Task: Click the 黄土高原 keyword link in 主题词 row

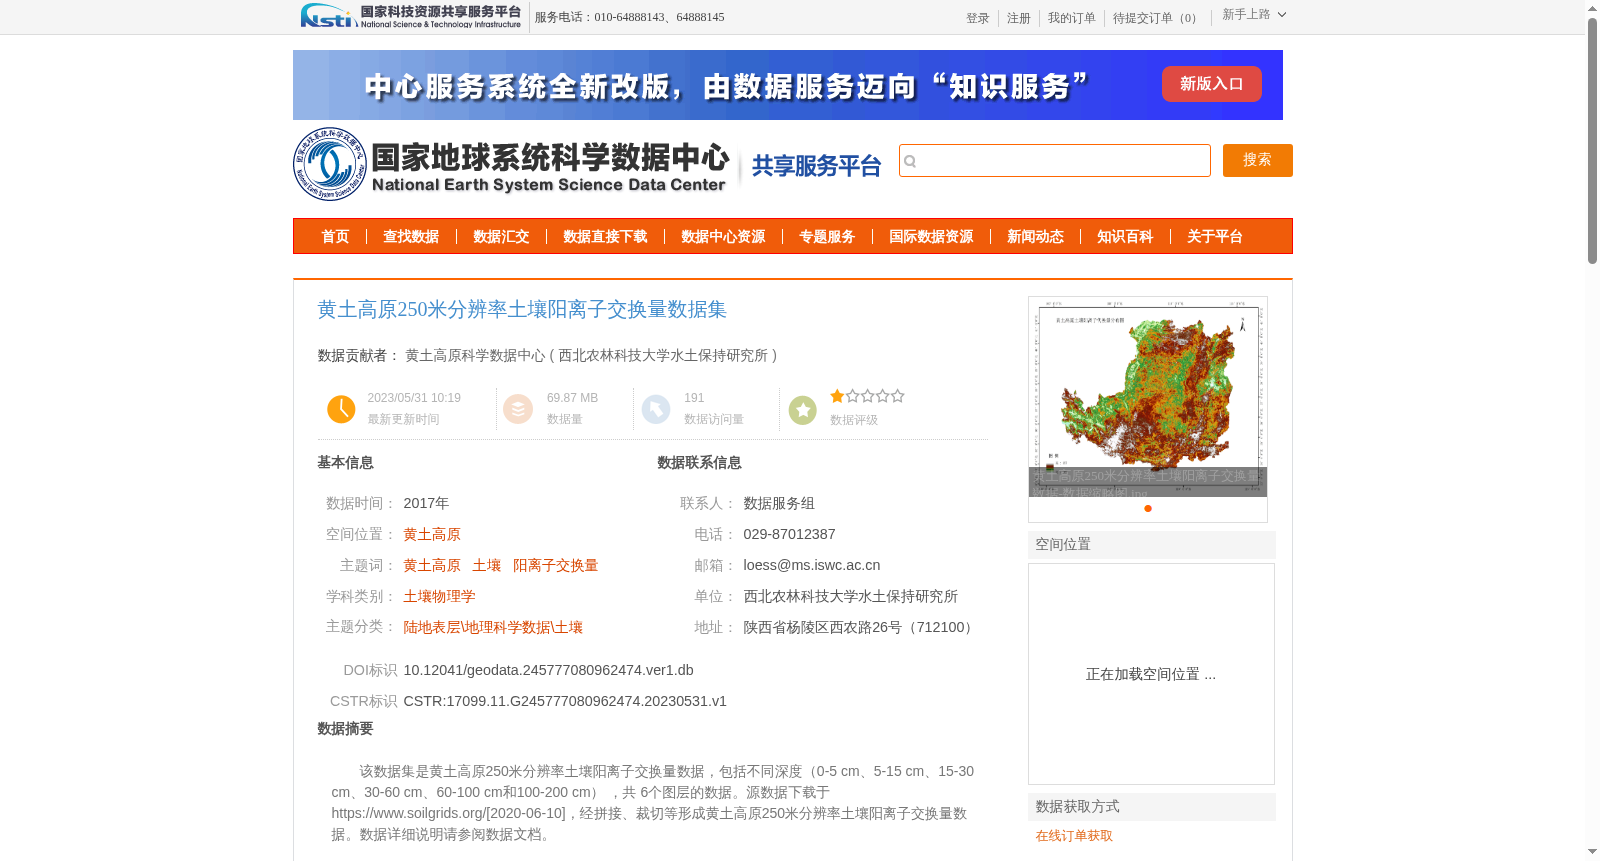Action: pos(432,566)
